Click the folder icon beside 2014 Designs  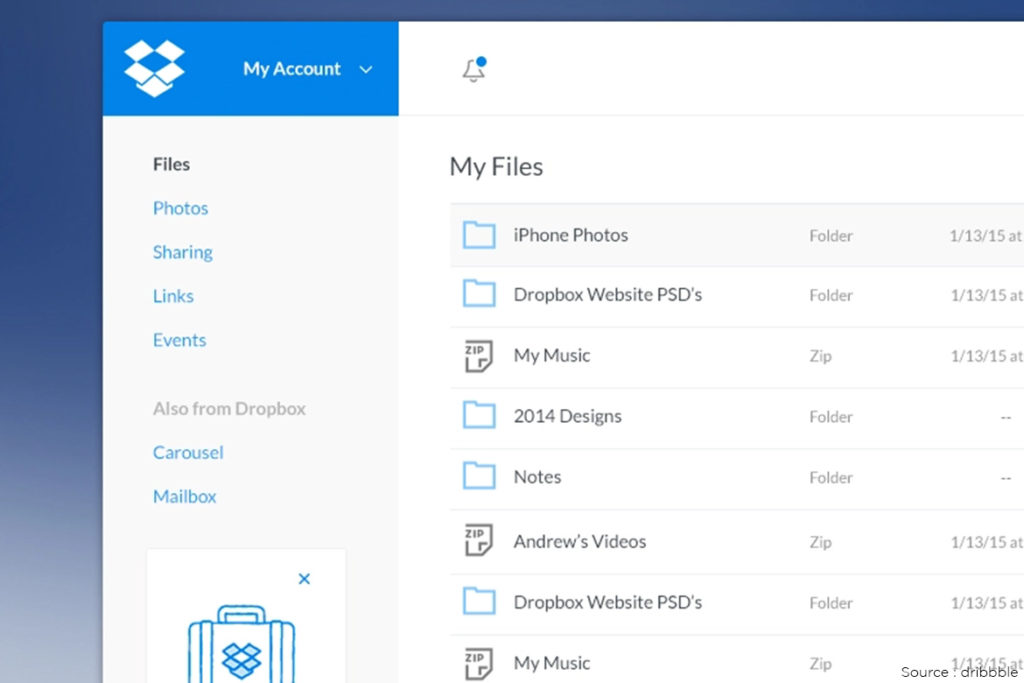tap(479, 415)
